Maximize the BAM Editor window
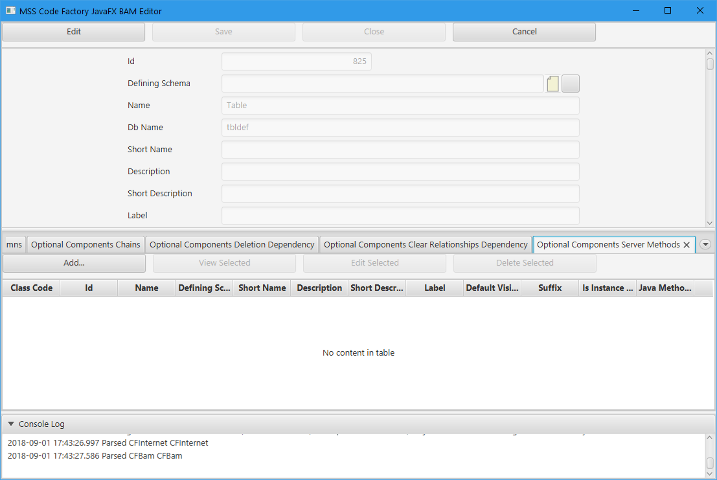 click(x=667, y=10)
